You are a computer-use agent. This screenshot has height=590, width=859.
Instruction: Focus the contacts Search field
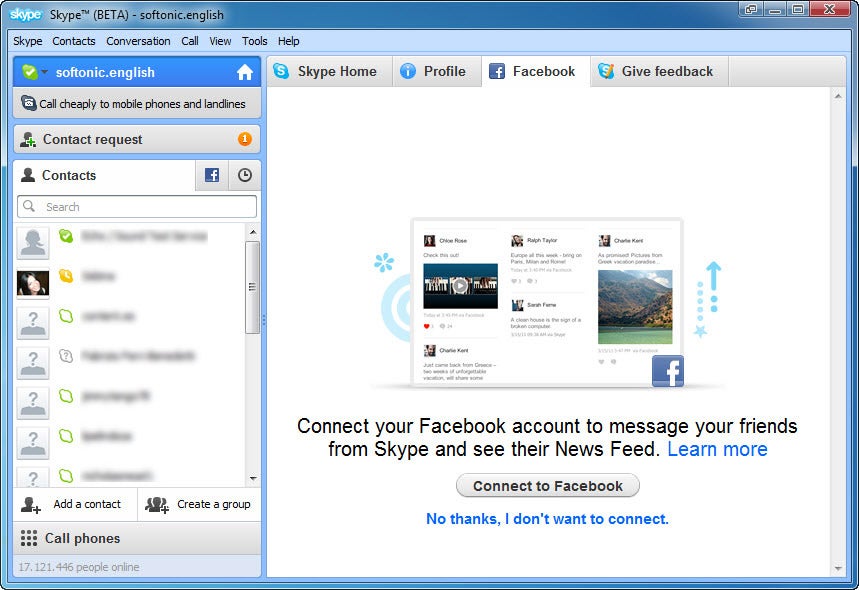[x=137, y=207]
